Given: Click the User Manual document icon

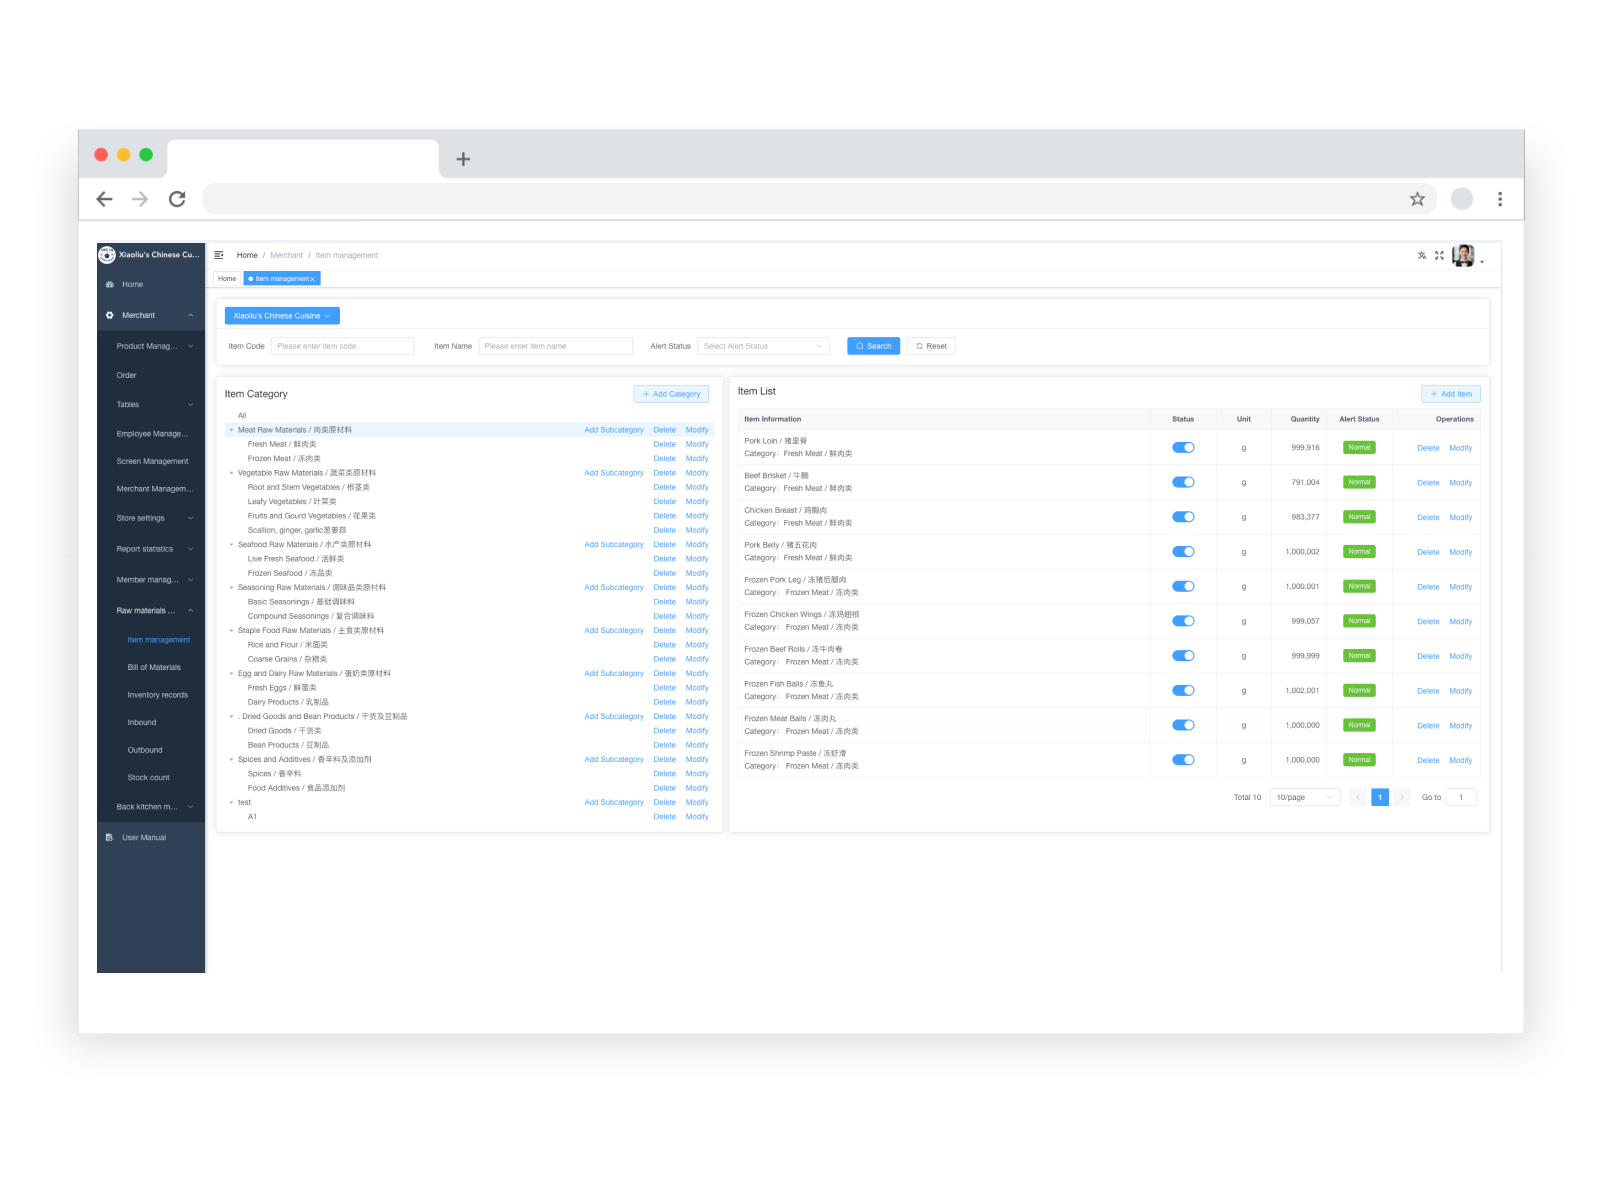Looking at the screenshot, I should (110, 838).
